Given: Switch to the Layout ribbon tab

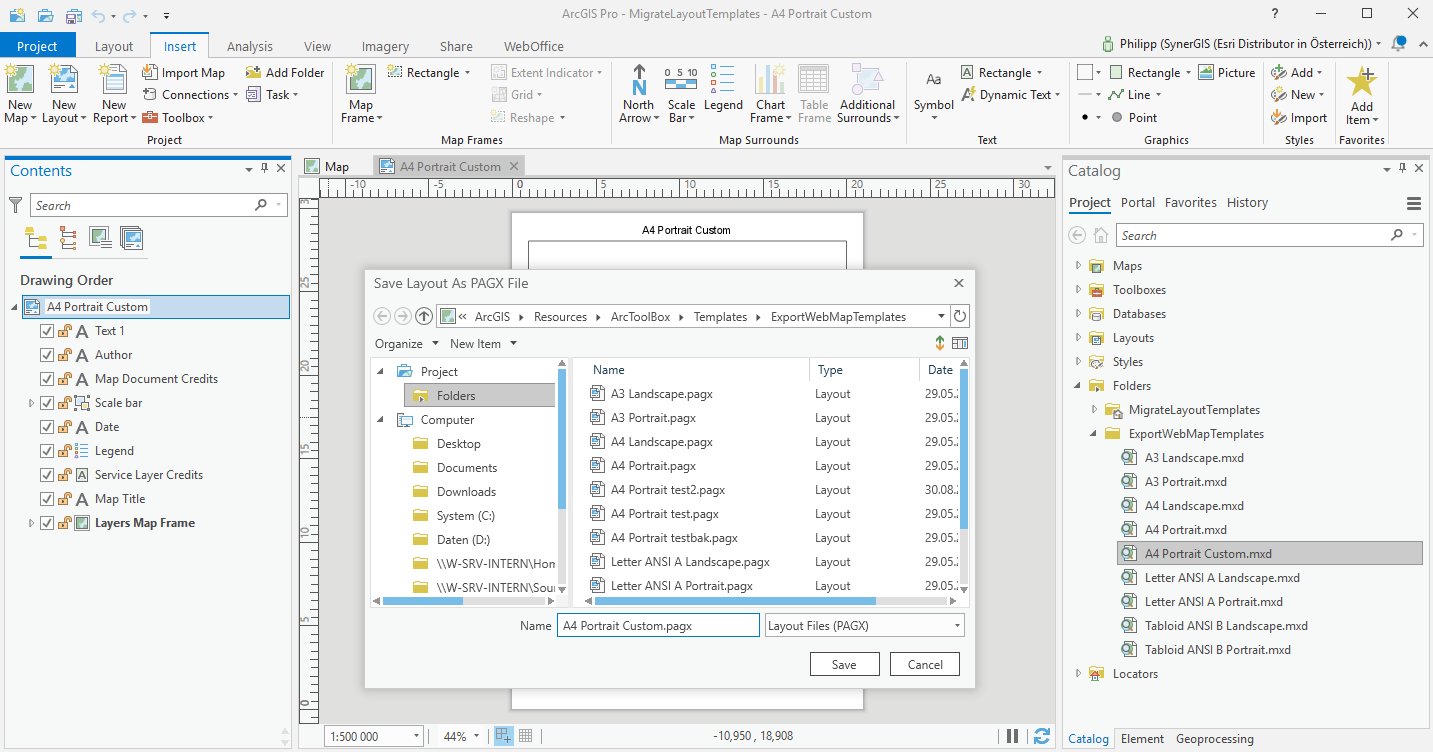Looking at the screenshot, I should 113,46.
